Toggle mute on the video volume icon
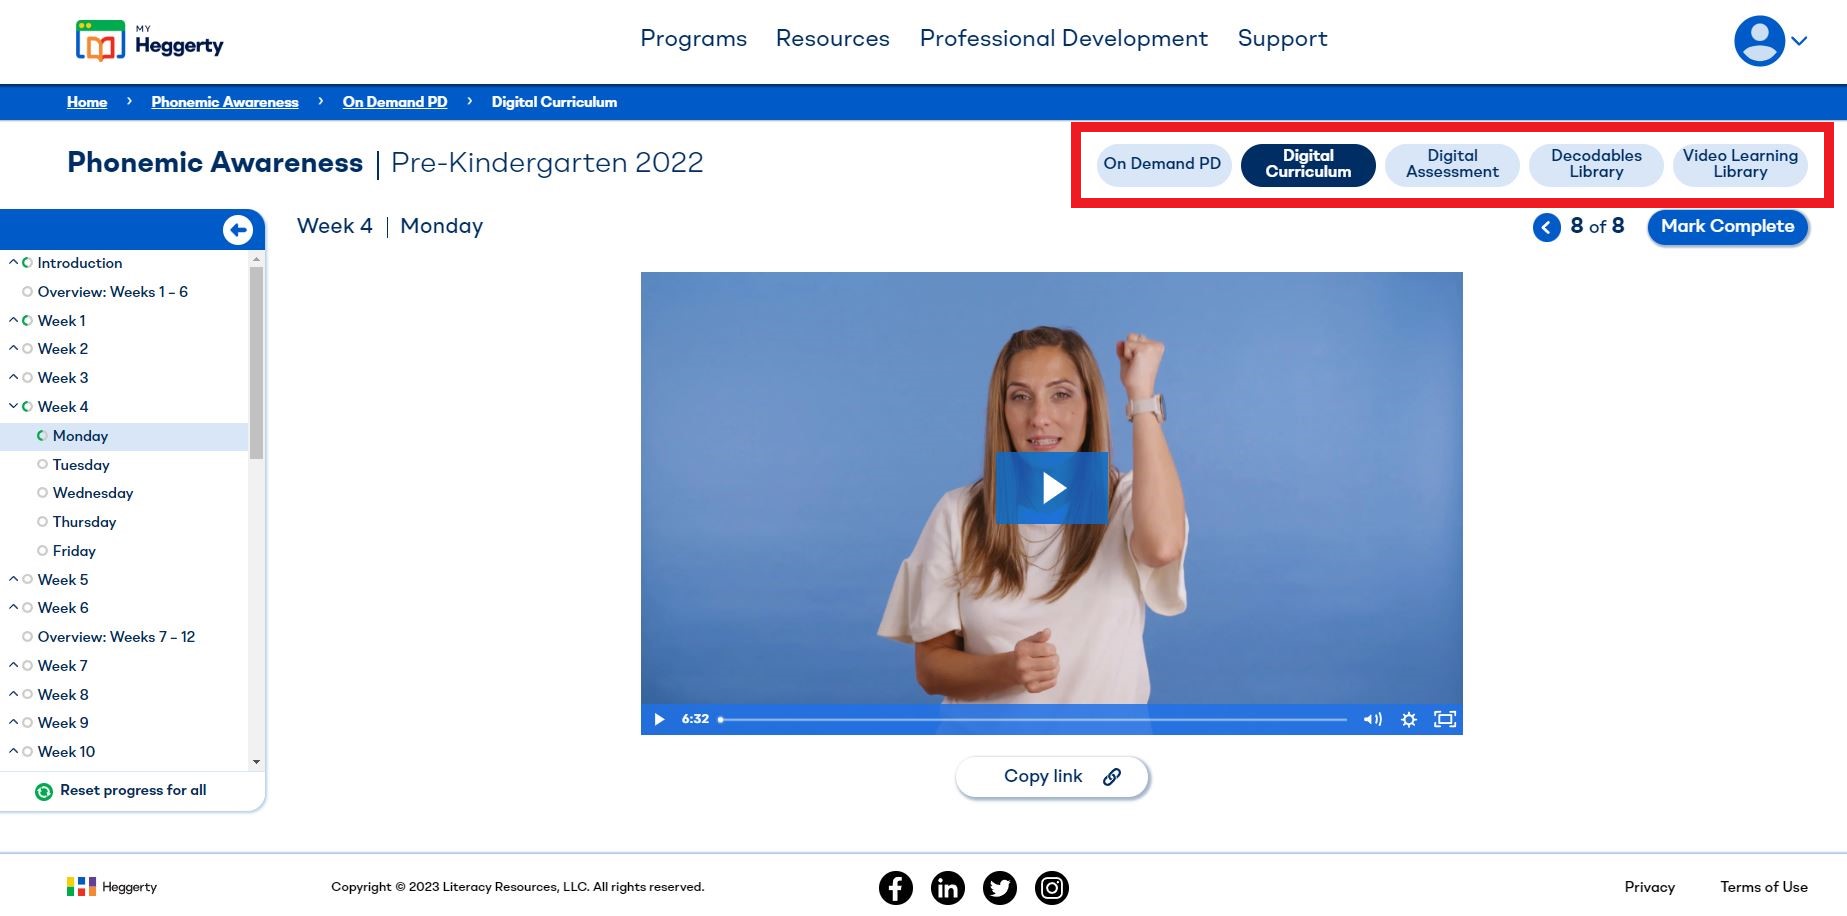The width and height of the screenshot is (1847, 916). pyautogui.click(x=1371, y=719)
